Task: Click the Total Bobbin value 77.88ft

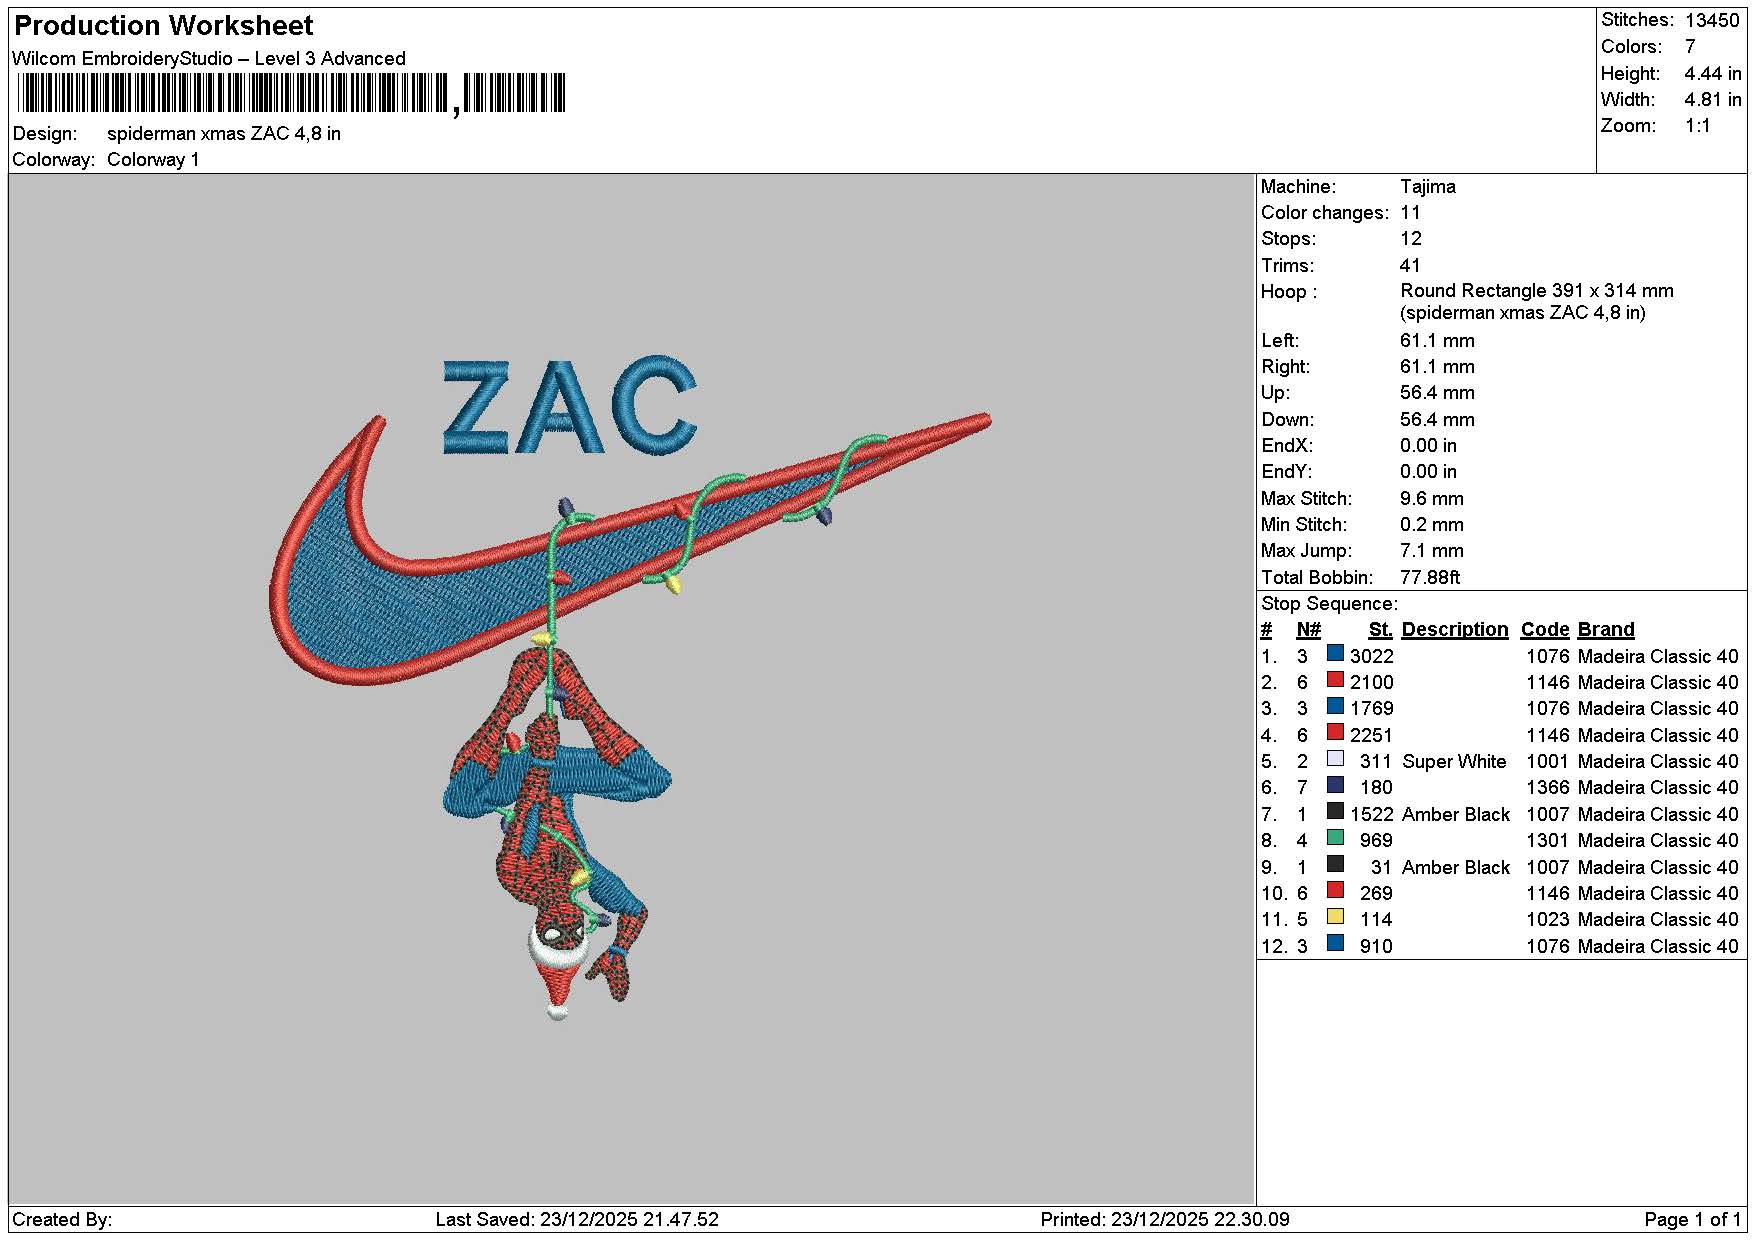Action: click(x=1430, y=578)
